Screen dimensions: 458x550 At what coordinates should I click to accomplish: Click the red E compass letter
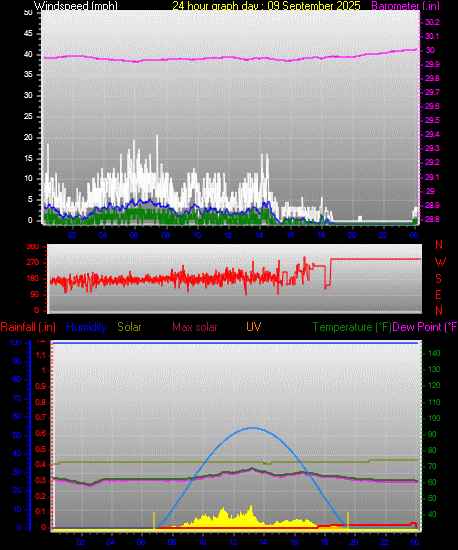438,295
